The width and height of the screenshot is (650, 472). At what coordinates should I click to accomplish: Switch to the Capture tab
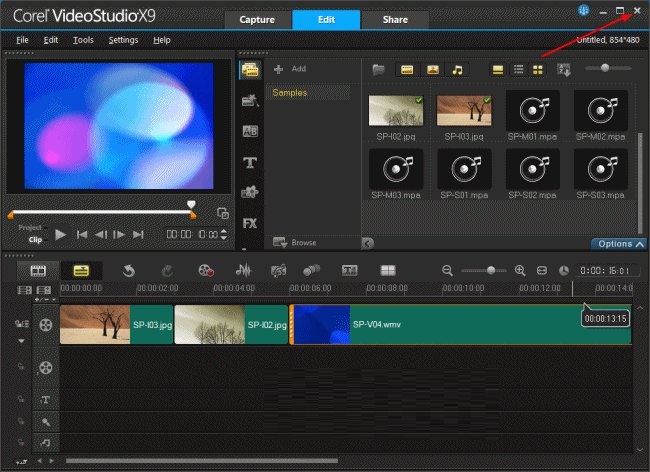257,20
